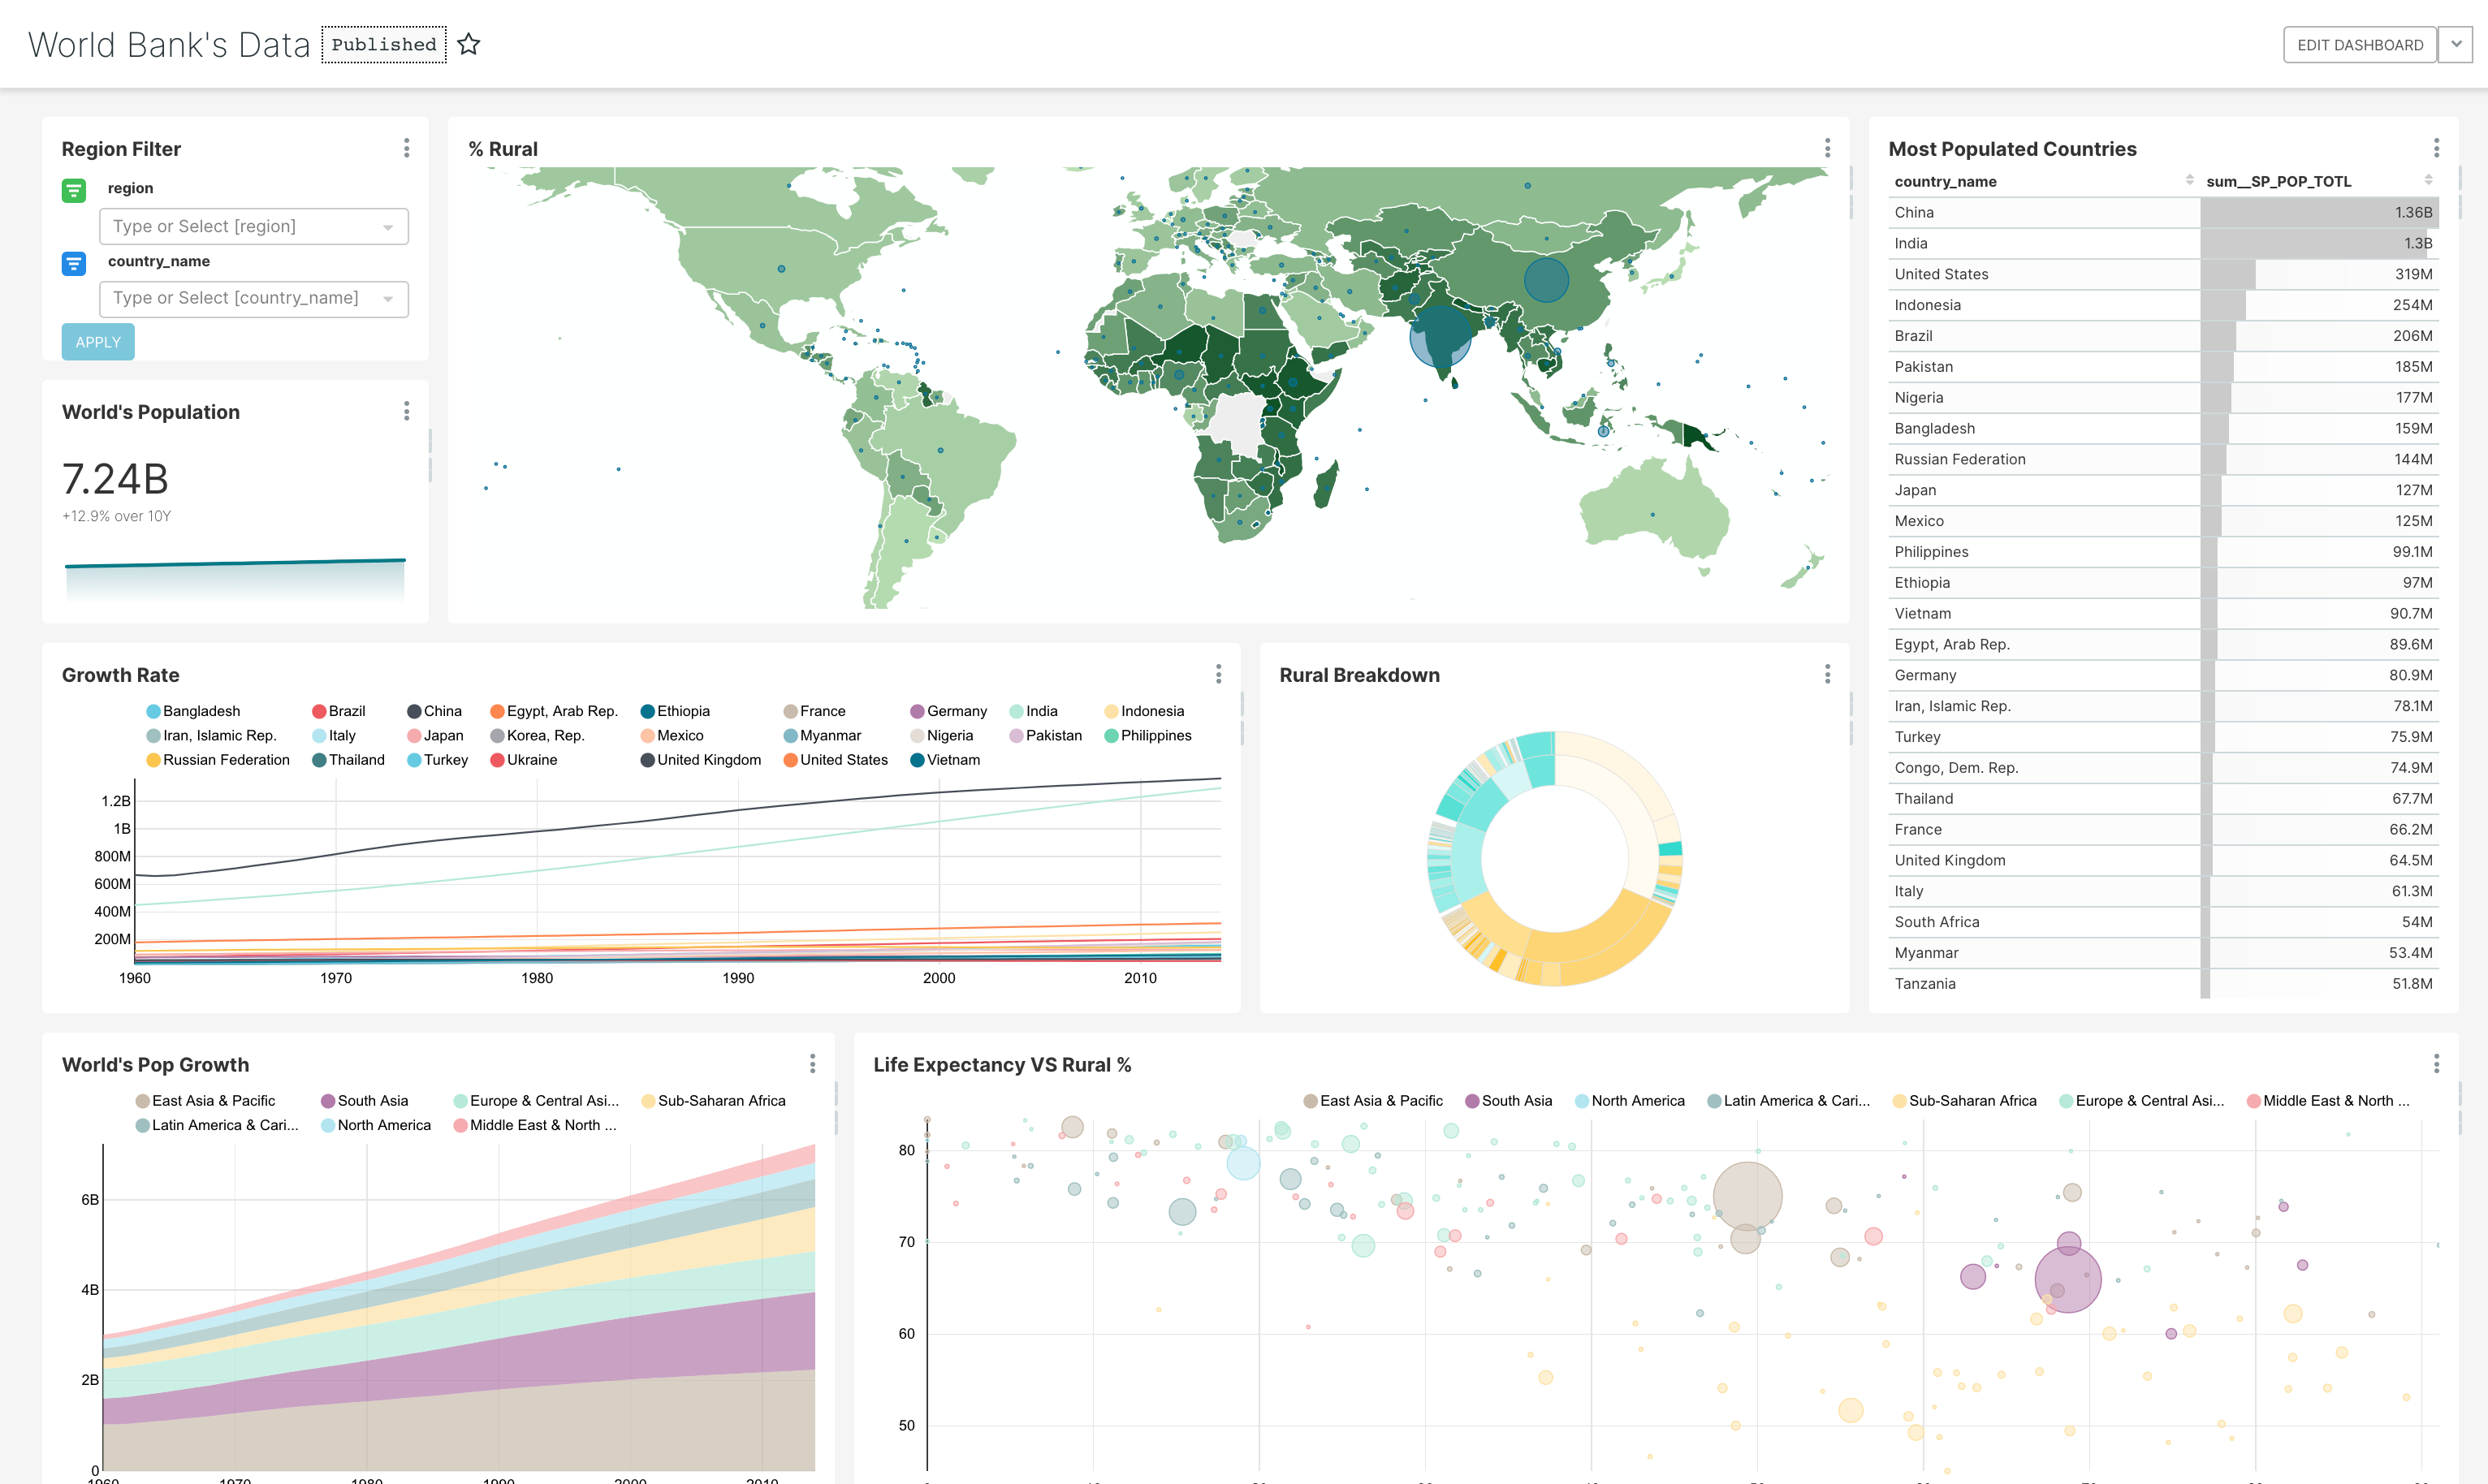Screen dimensions: 2488x1484
Task: Open Growth Rate chart three-dot menu
Action: (1218, 674)
